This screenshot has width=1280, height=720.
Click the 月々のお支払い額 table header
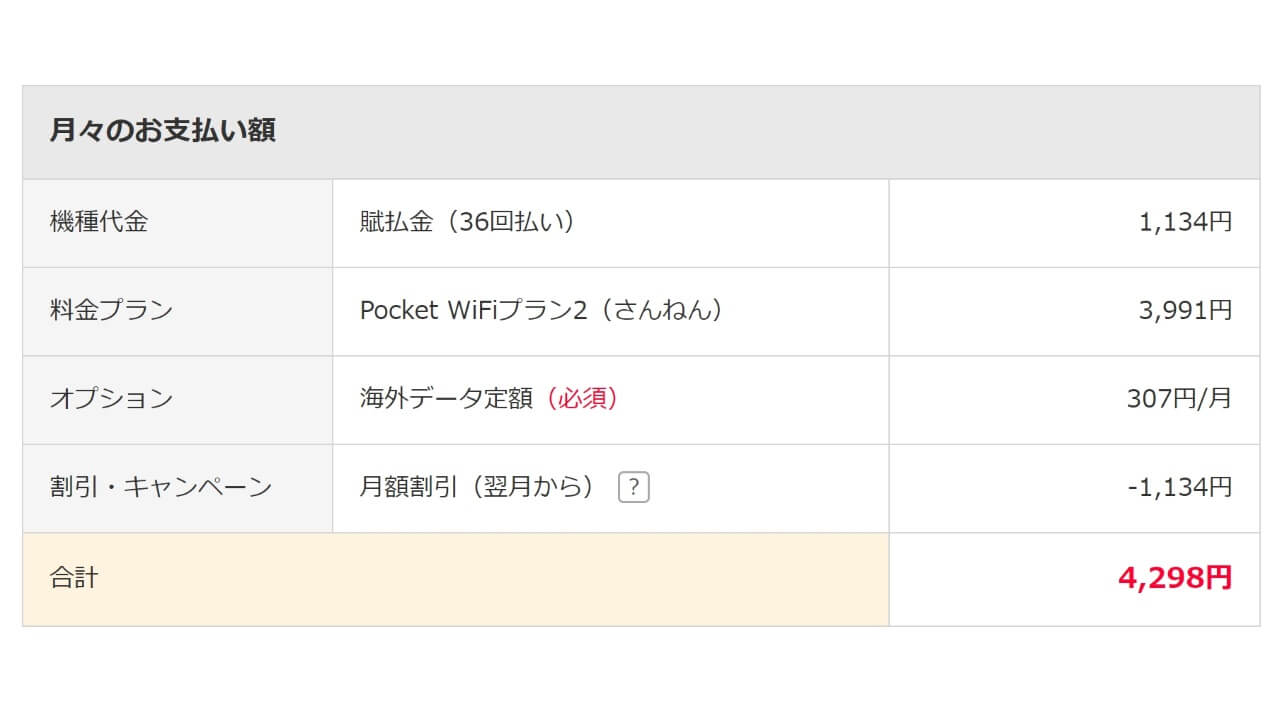(163, 131)
